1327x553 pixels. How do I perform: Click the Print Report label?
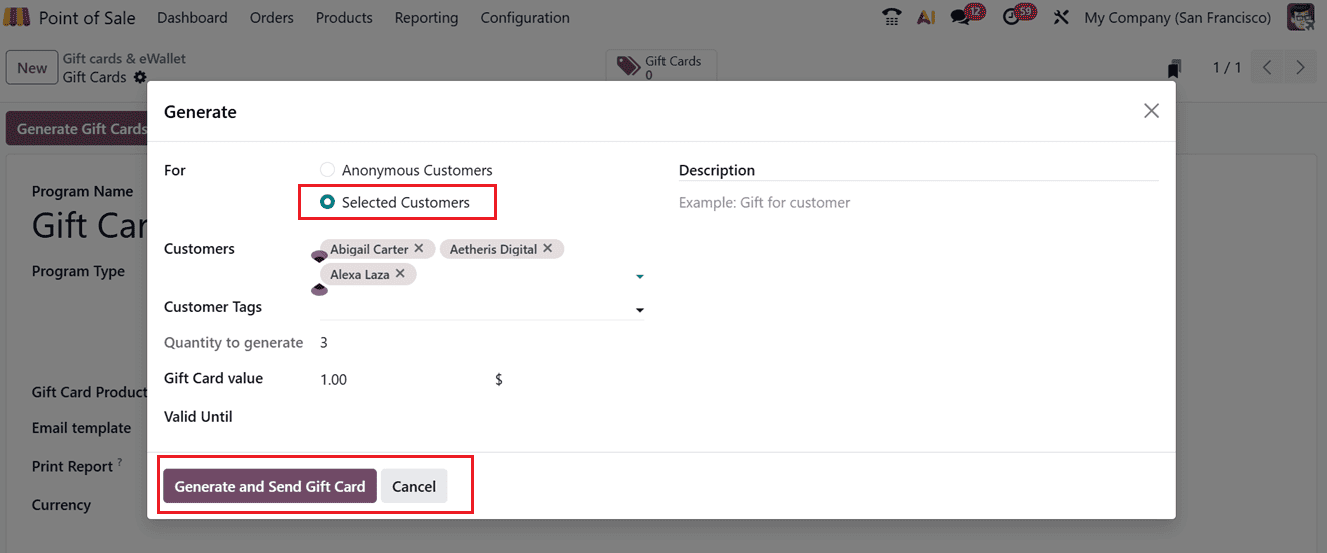(x=72, y=466)
